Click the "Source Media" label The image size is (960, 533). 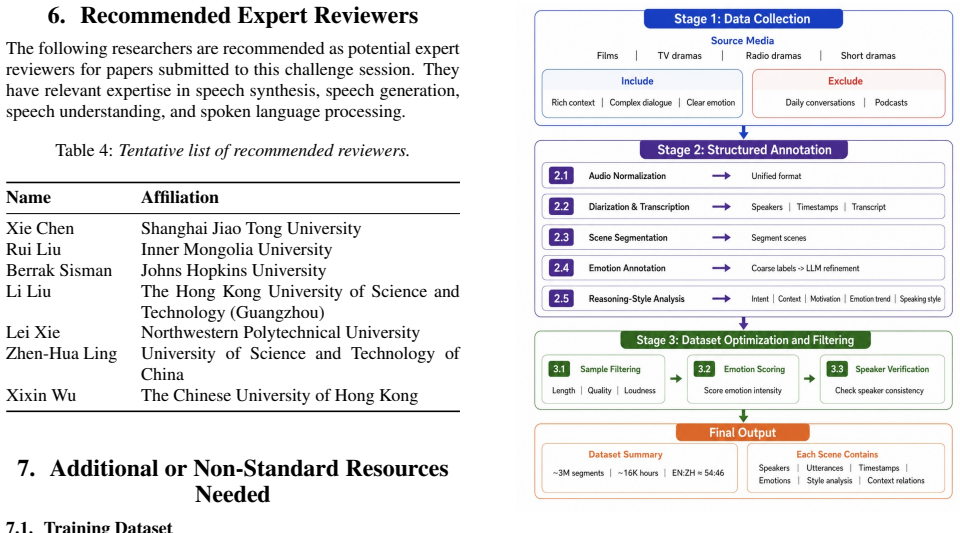(x=742, y=40)
